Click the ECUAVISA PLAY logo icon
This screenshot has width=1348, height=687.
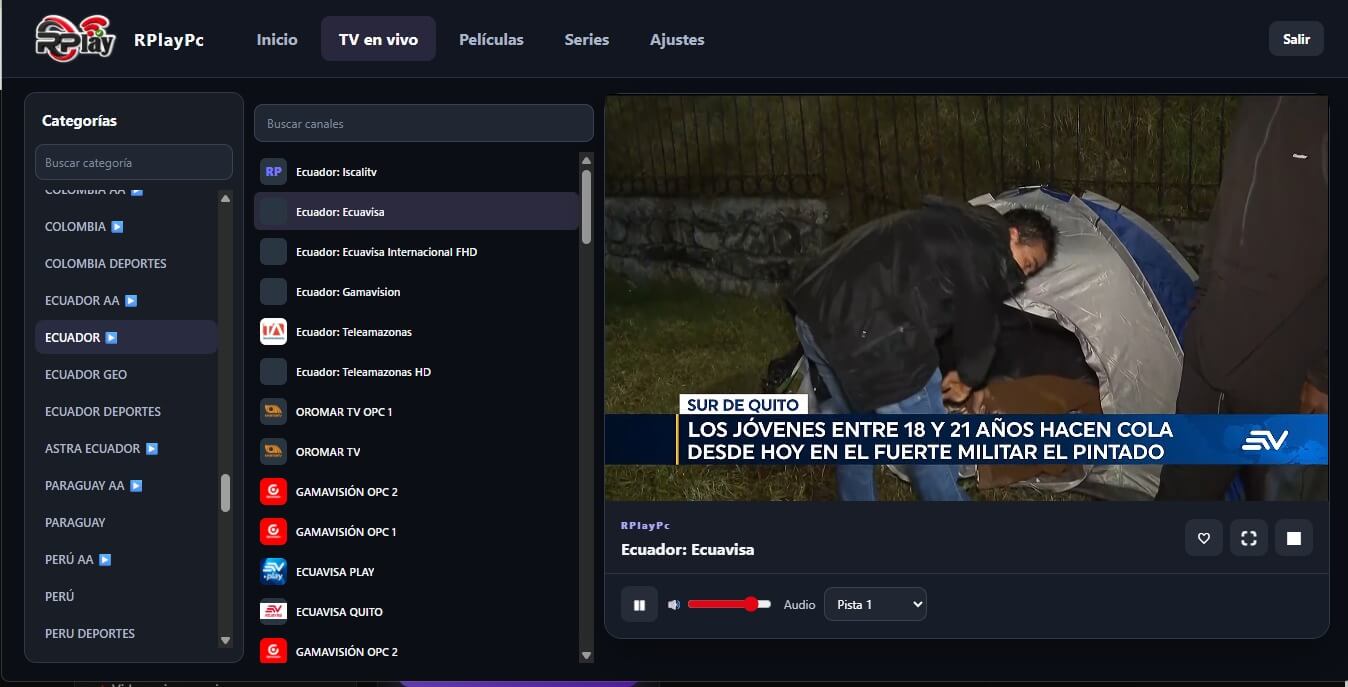click(273, 572)
